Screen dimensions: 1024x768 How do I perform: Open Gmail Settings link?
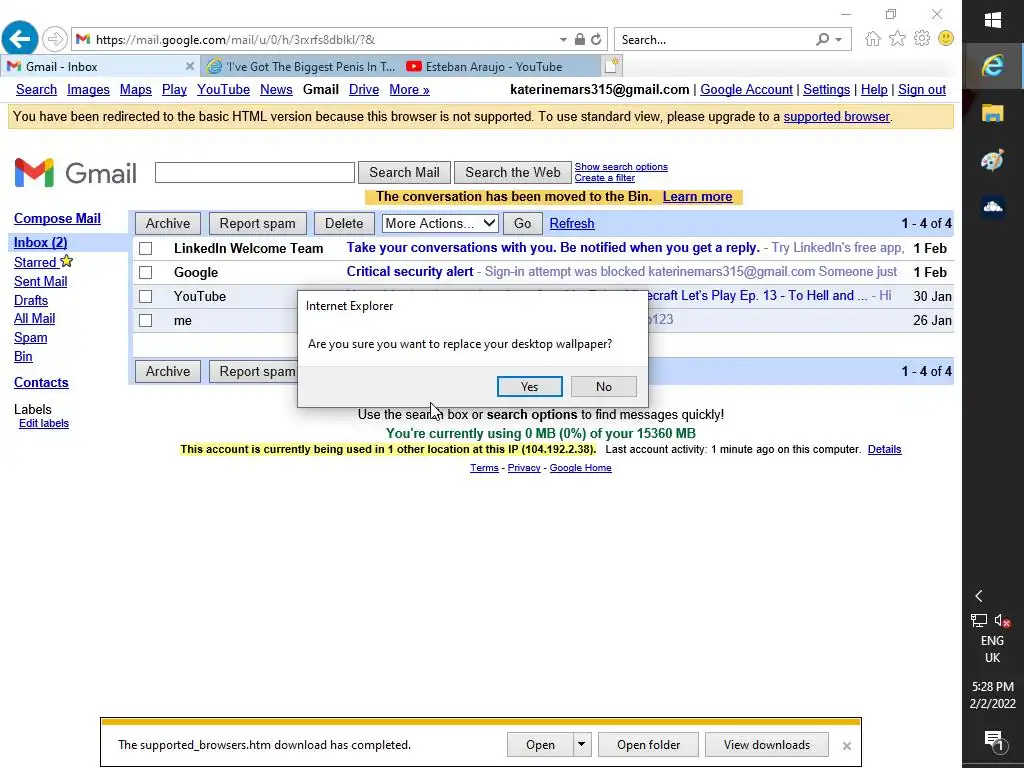pyautogui.click(x=827, y=89)
